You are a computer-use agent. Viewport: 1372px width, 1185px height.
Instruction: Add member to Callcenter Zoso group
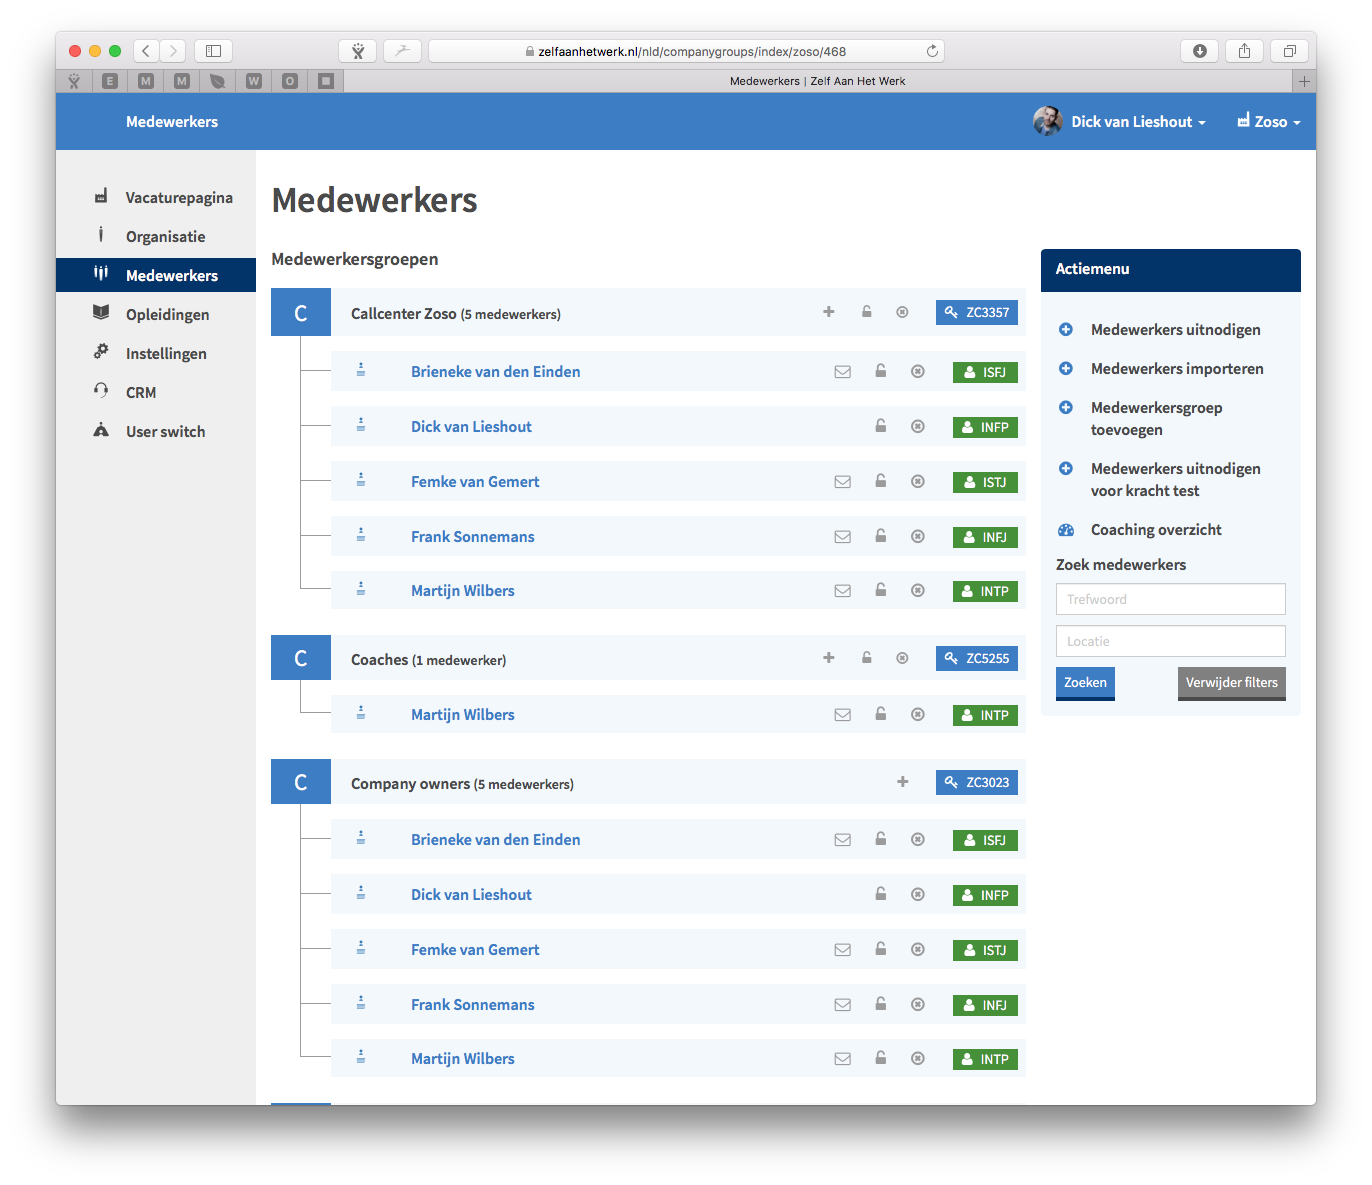click(828, 312)
